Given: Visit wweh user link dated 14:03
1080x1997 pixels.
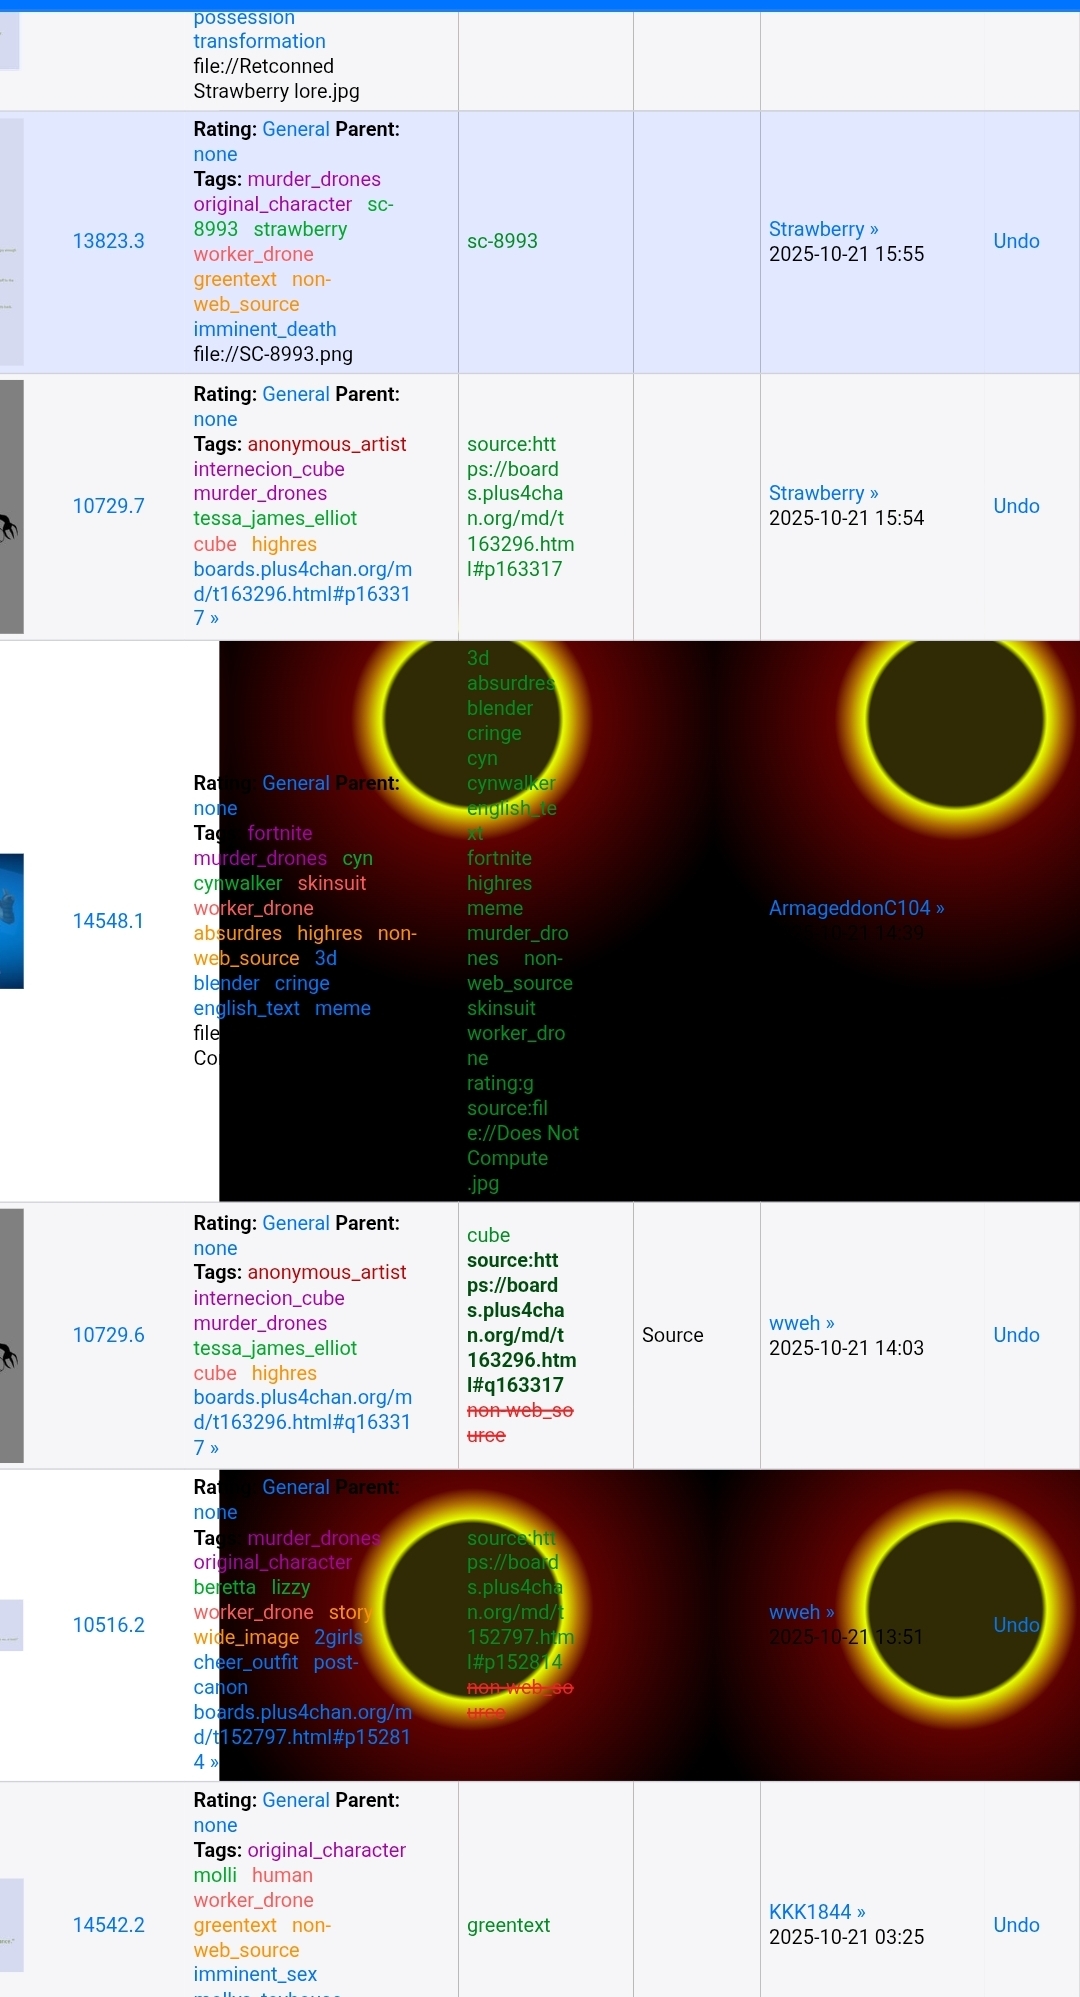Looking at the screenshot, I should [x=794, y=1323].
